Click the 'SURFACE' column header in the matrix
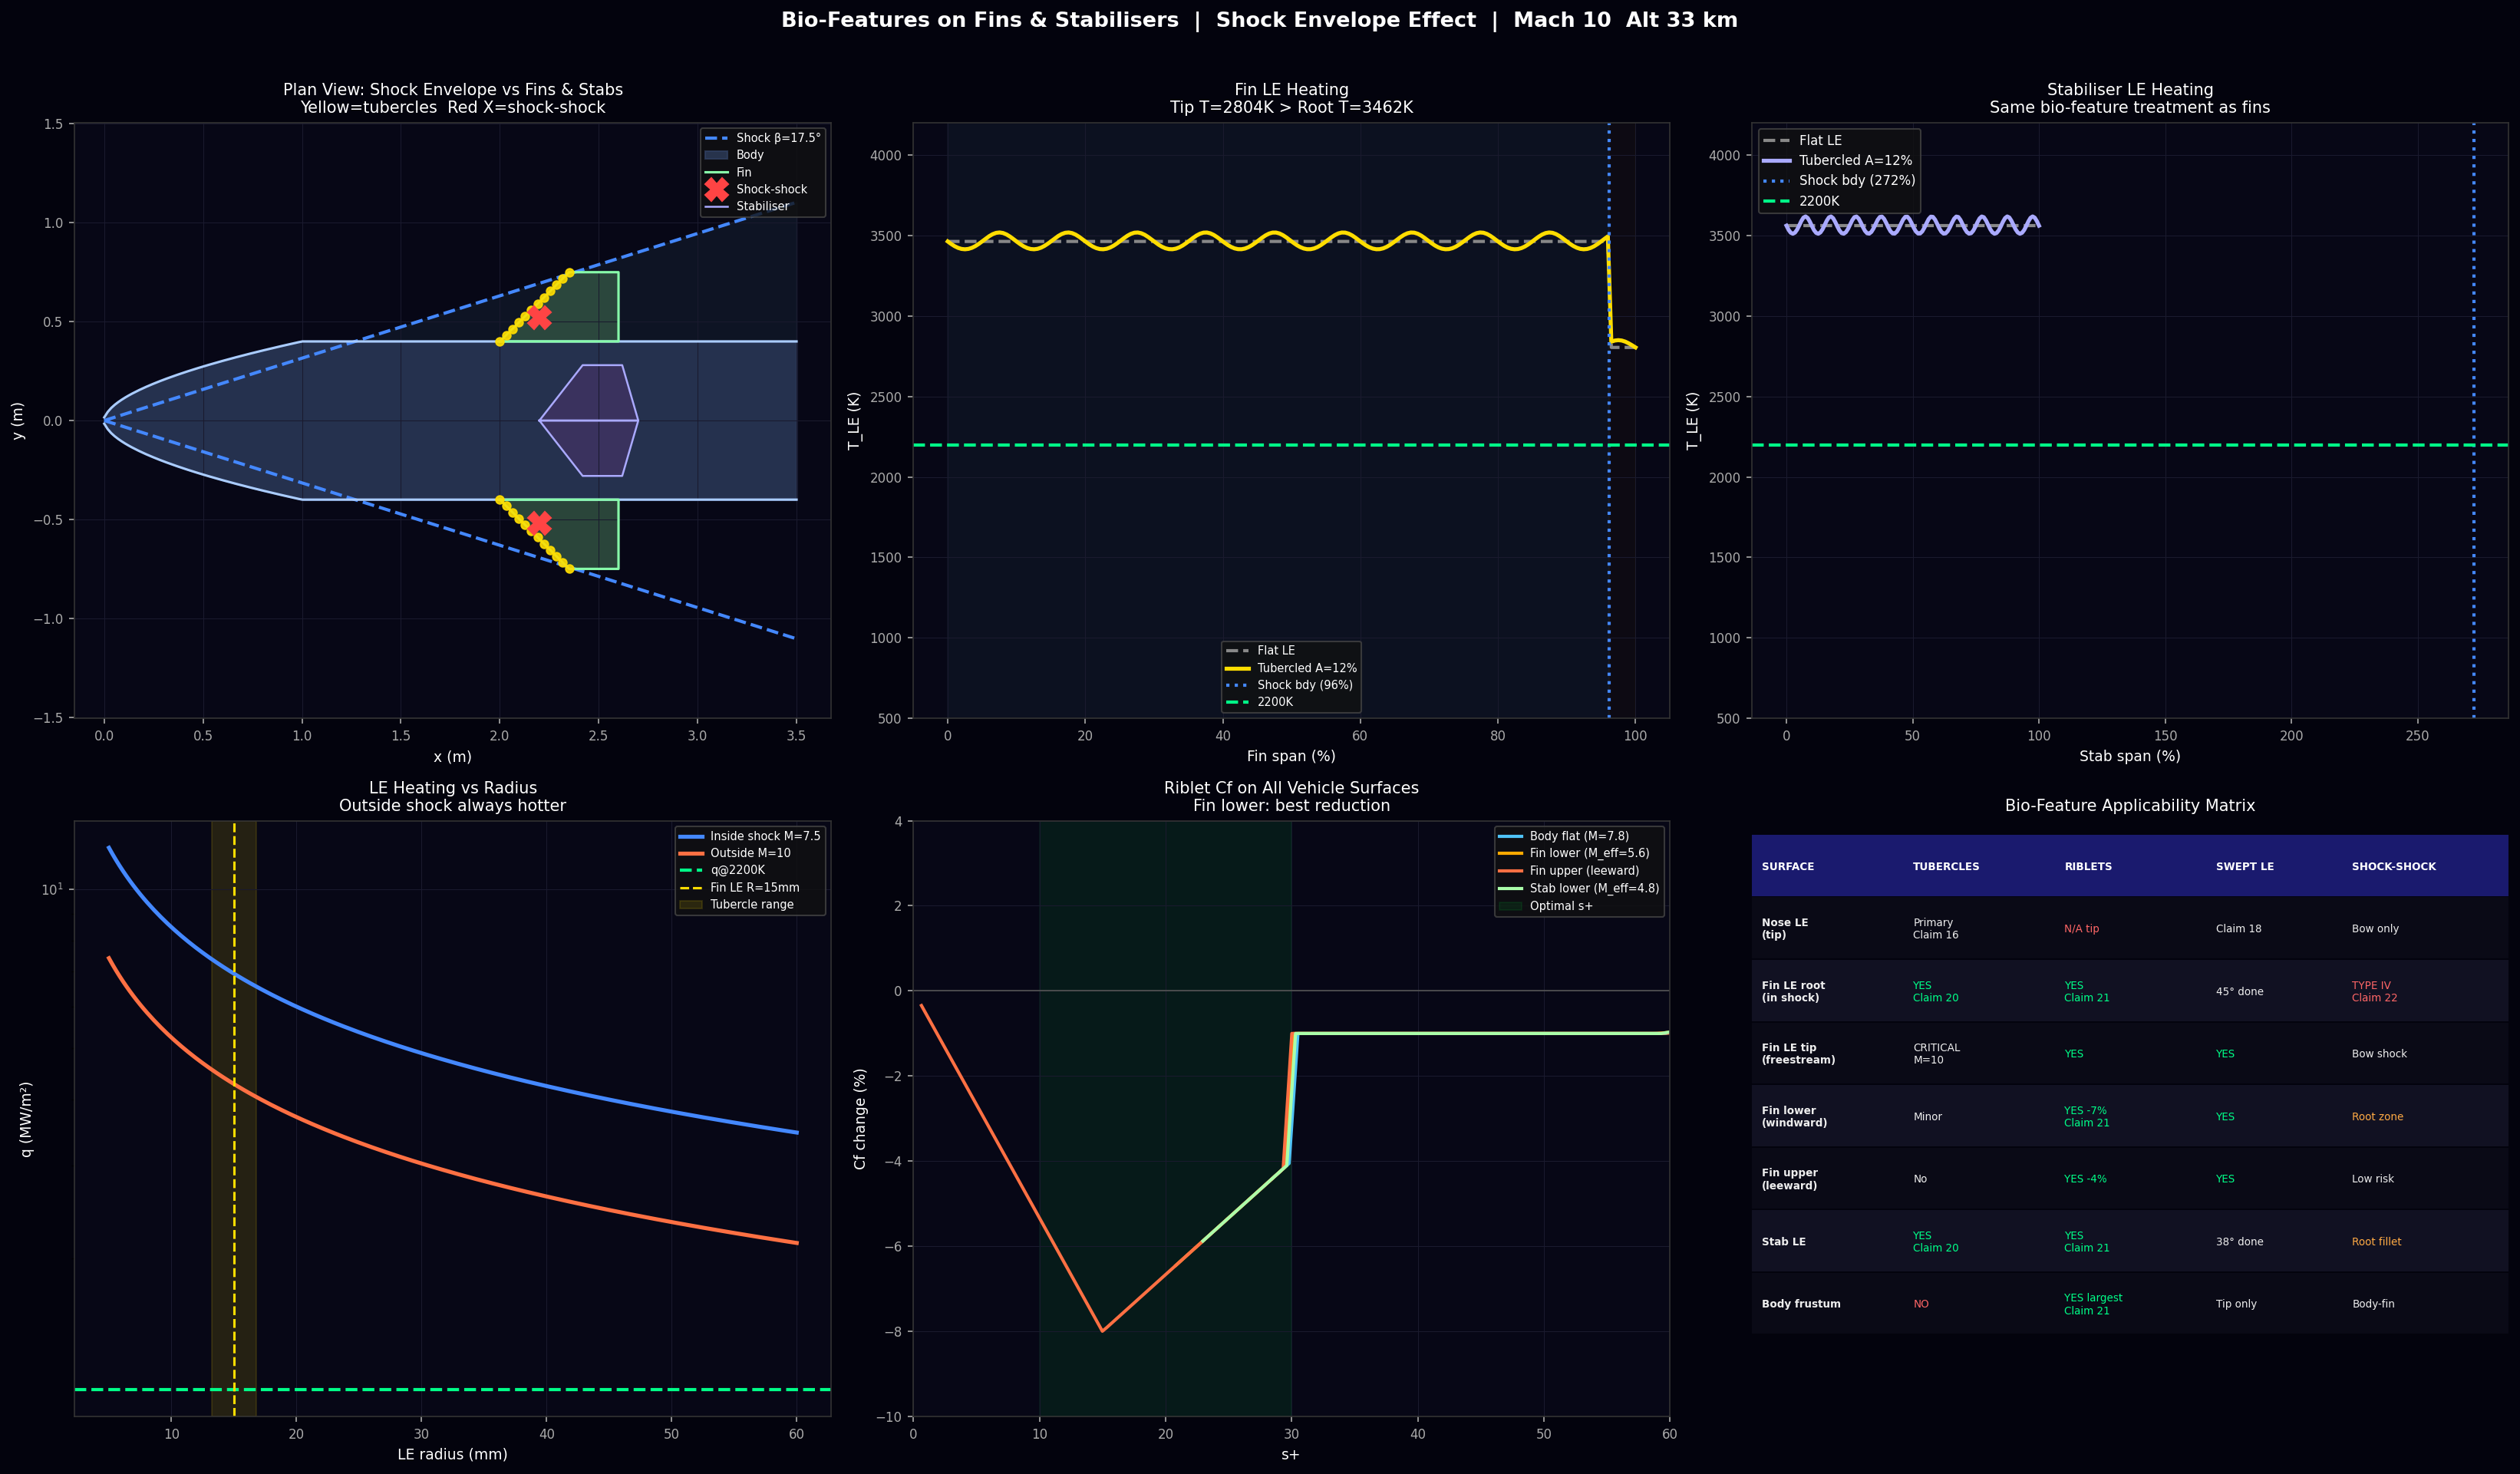This screenshot has height=1474, width=2520. (1787, 867)
